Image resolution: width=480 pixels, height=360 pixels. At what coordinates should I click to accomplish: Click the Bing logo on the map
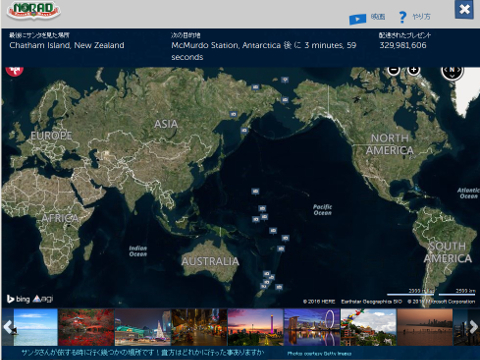[18, 299]
